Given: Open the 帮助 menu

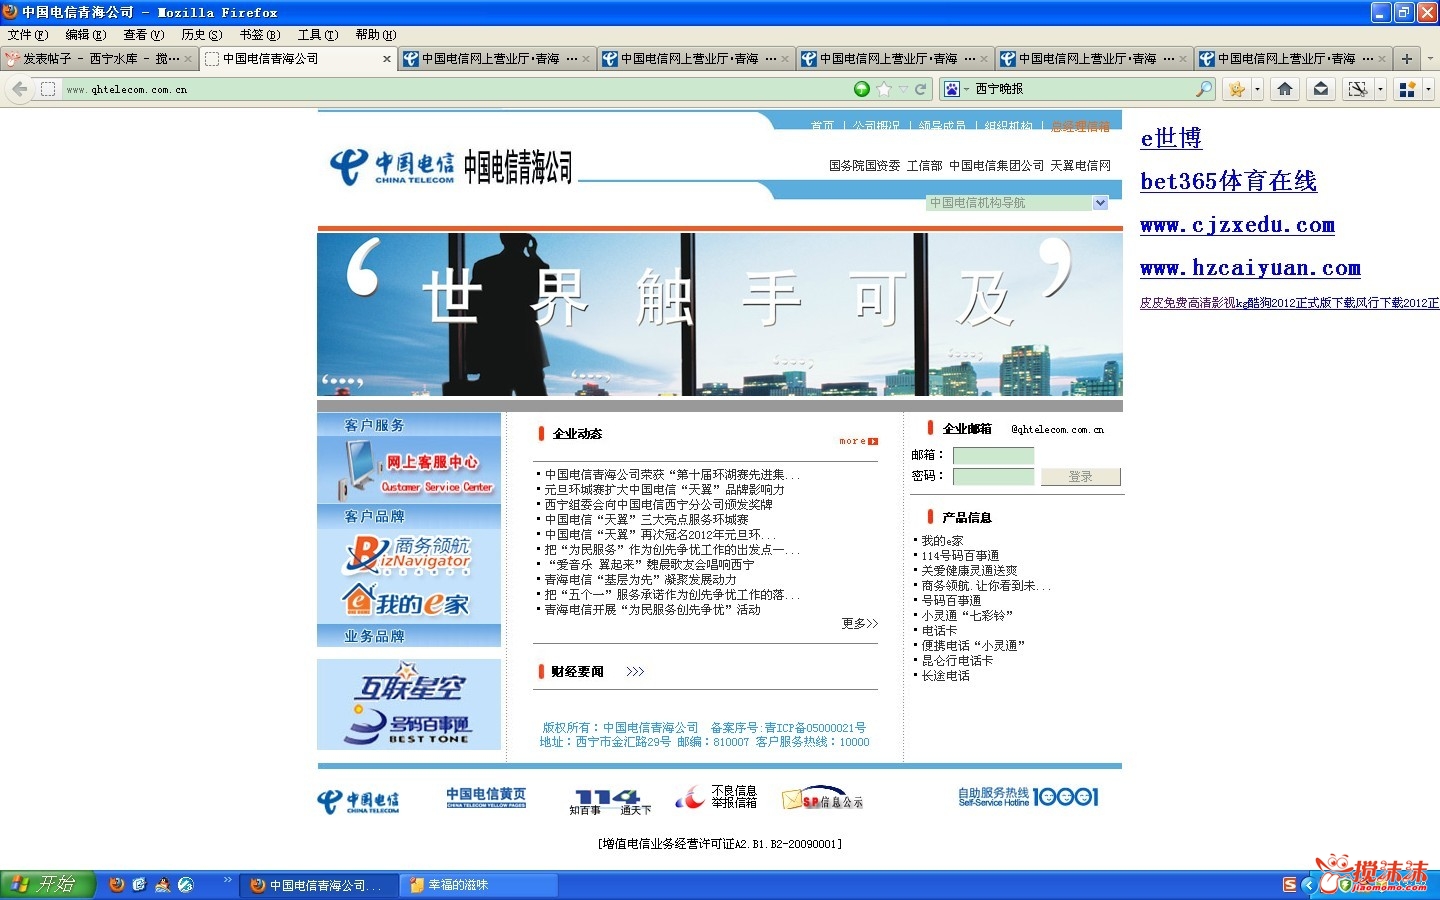Looking at the screenshot, I should [x=376, y=35].
